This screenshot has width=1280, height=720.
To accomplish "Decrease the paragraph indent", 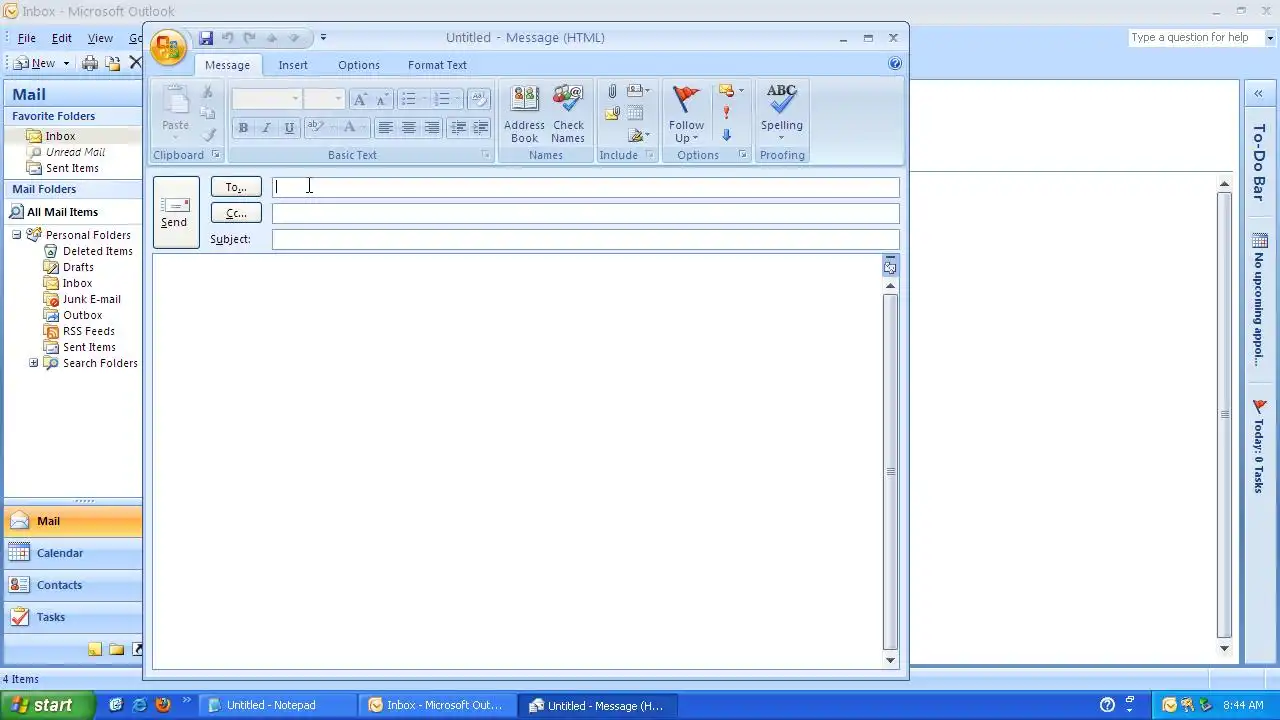I will (x=458, y=127).
